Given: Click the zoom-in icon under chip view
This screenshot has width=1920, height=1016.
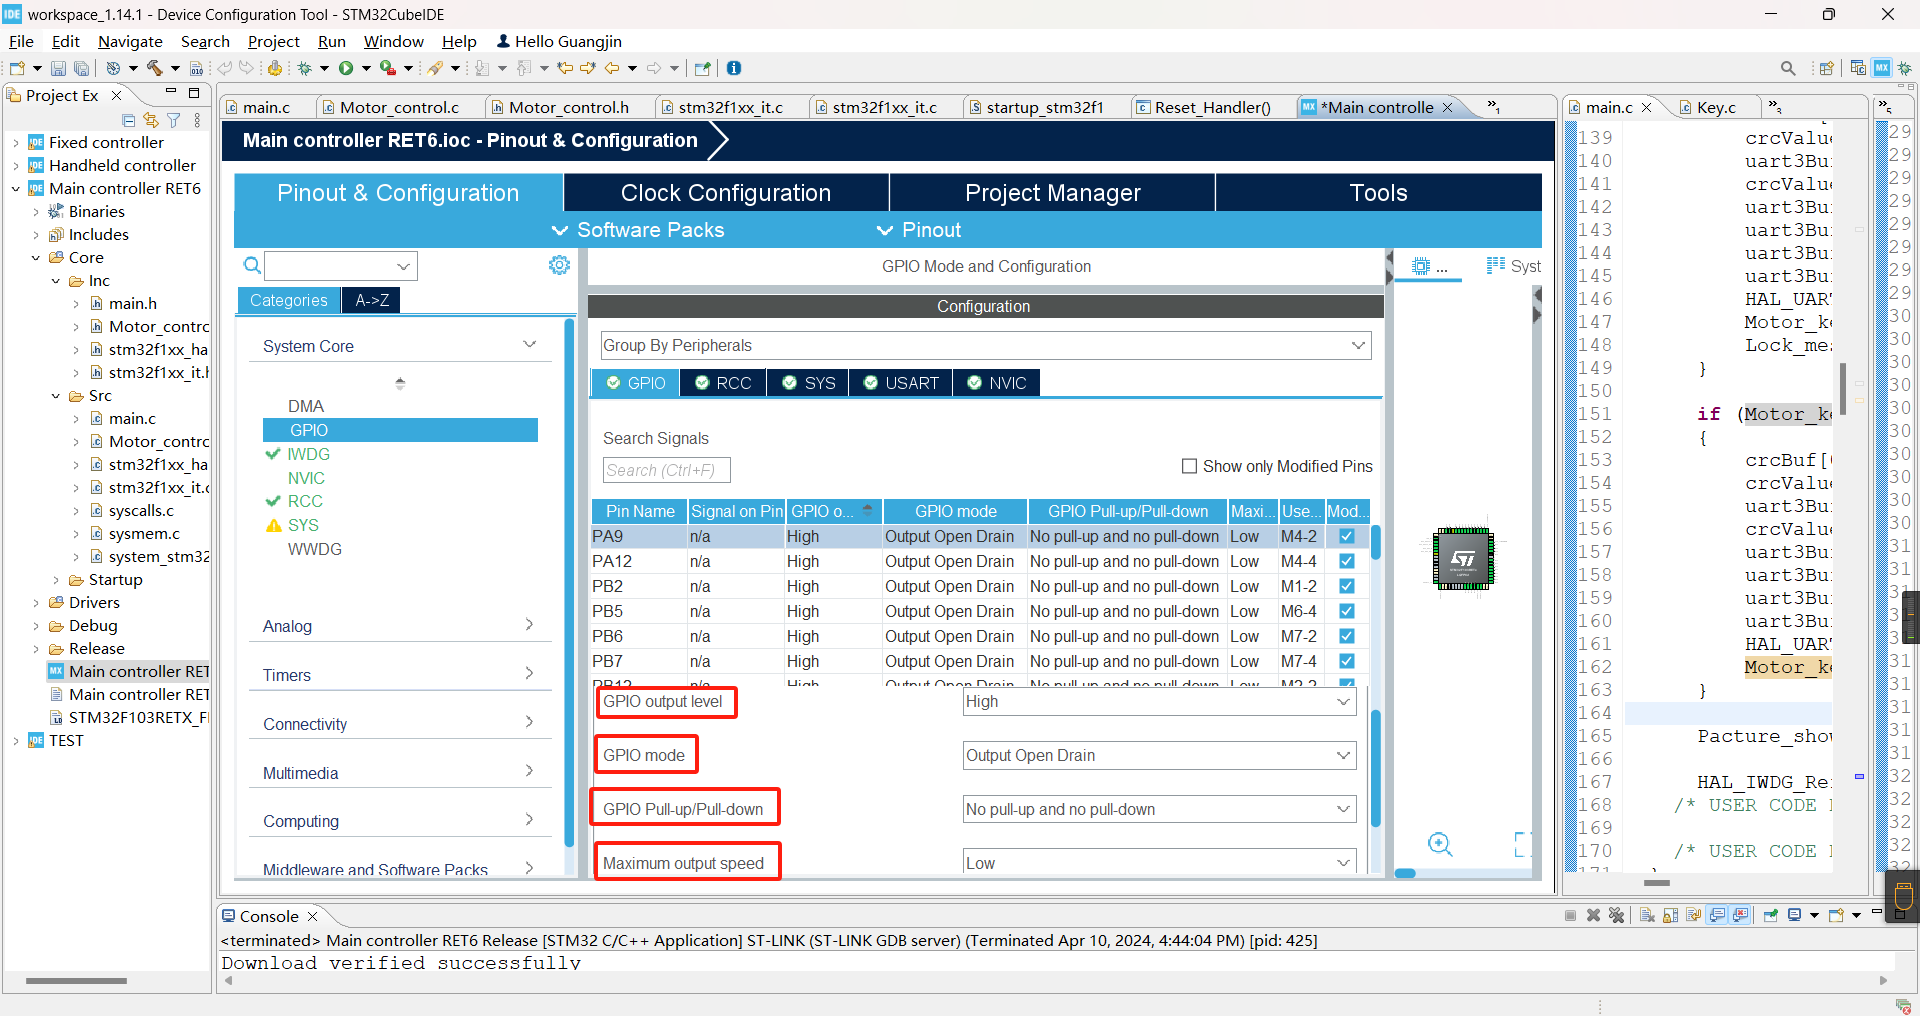Looking at the screenshot, I should pyautogui.click(x=1440, y=844).
